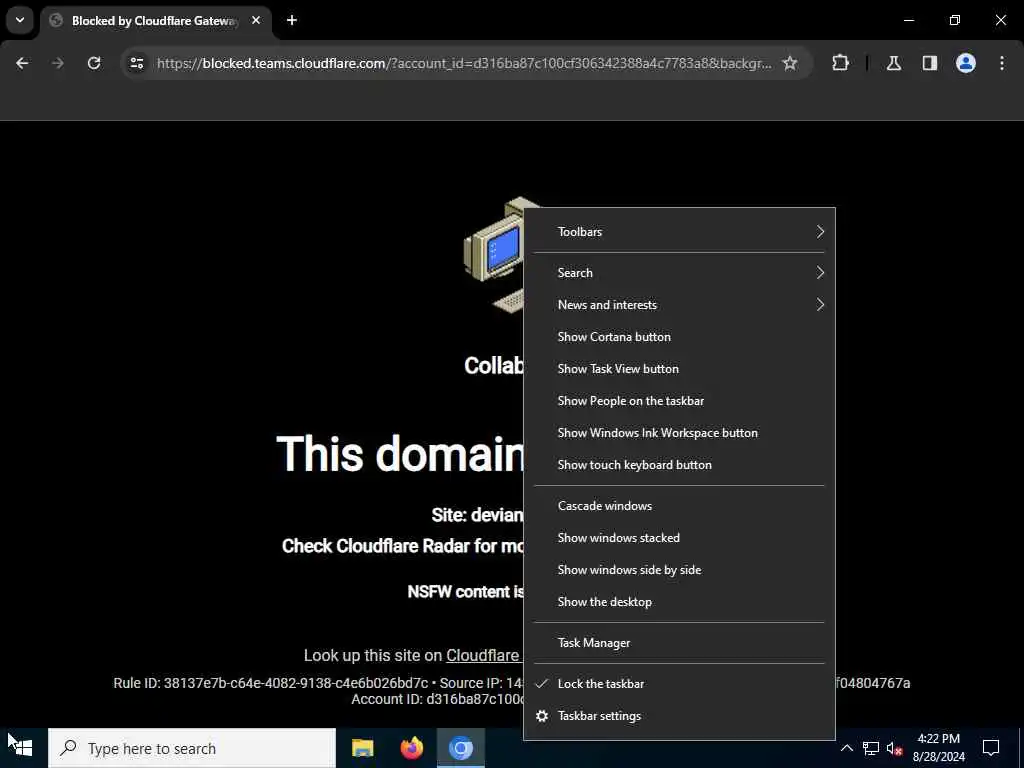Toggle Show Windows Ink Workspace button

(679, 433)
